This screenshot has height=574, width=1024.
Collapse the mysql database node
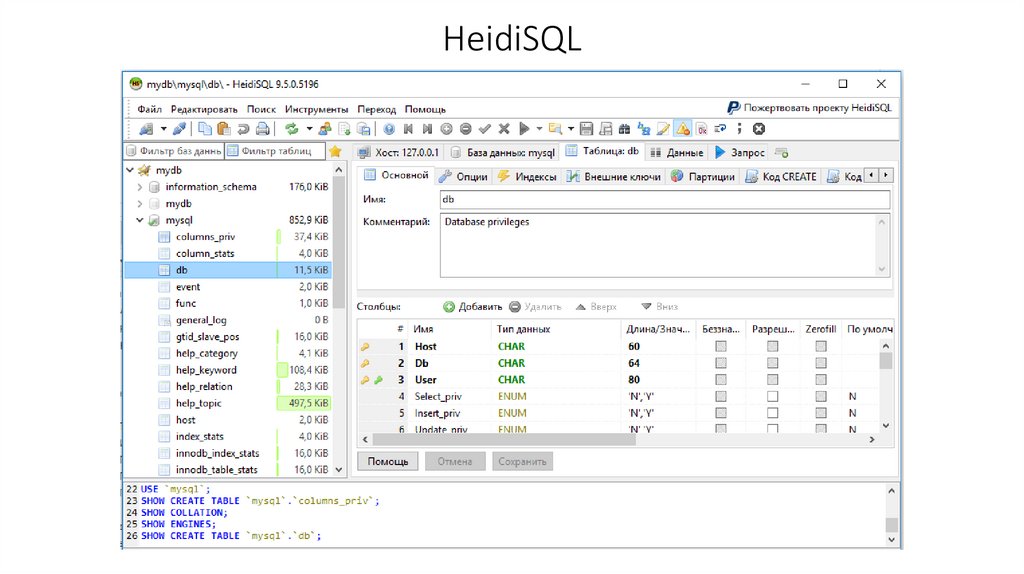pyautogui.click(x=140, y=220)
